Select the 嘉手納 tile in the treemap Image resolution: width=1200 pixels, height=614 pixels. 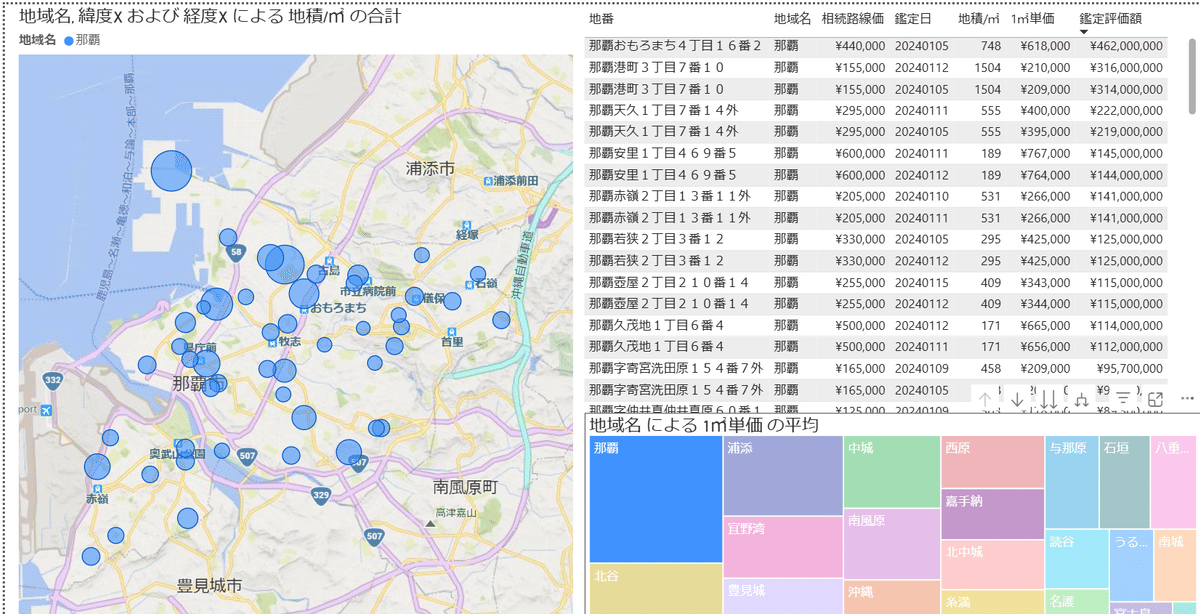pos(993,513)
